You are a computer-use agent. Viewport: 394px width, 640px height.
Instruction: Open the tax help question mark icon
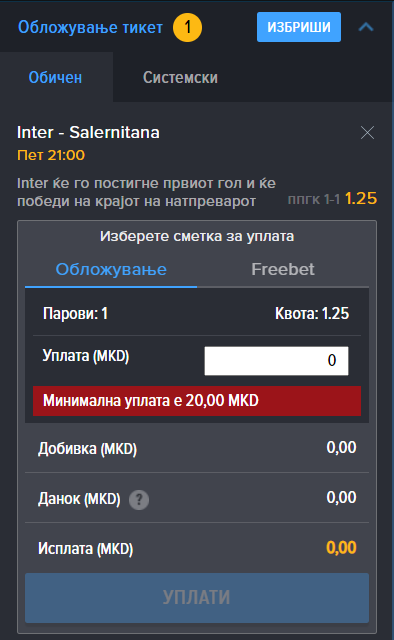tap(139, 499)
